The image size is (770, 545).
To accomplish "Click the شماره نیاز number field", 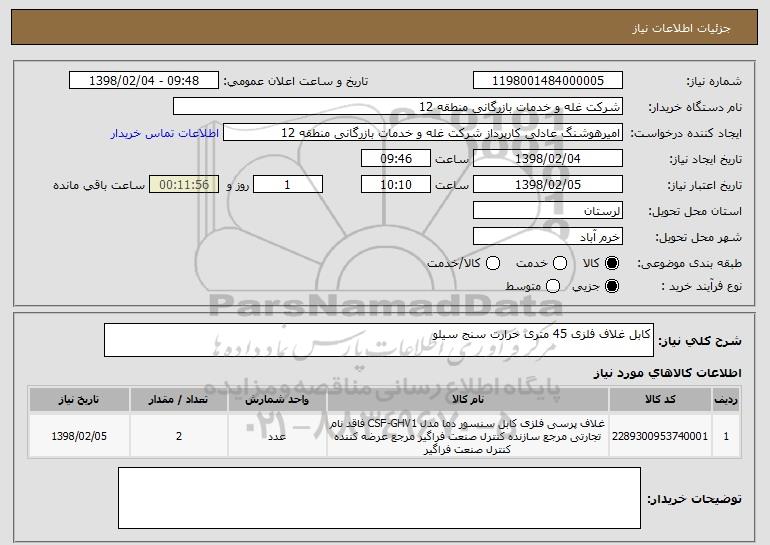I will 546,81.
